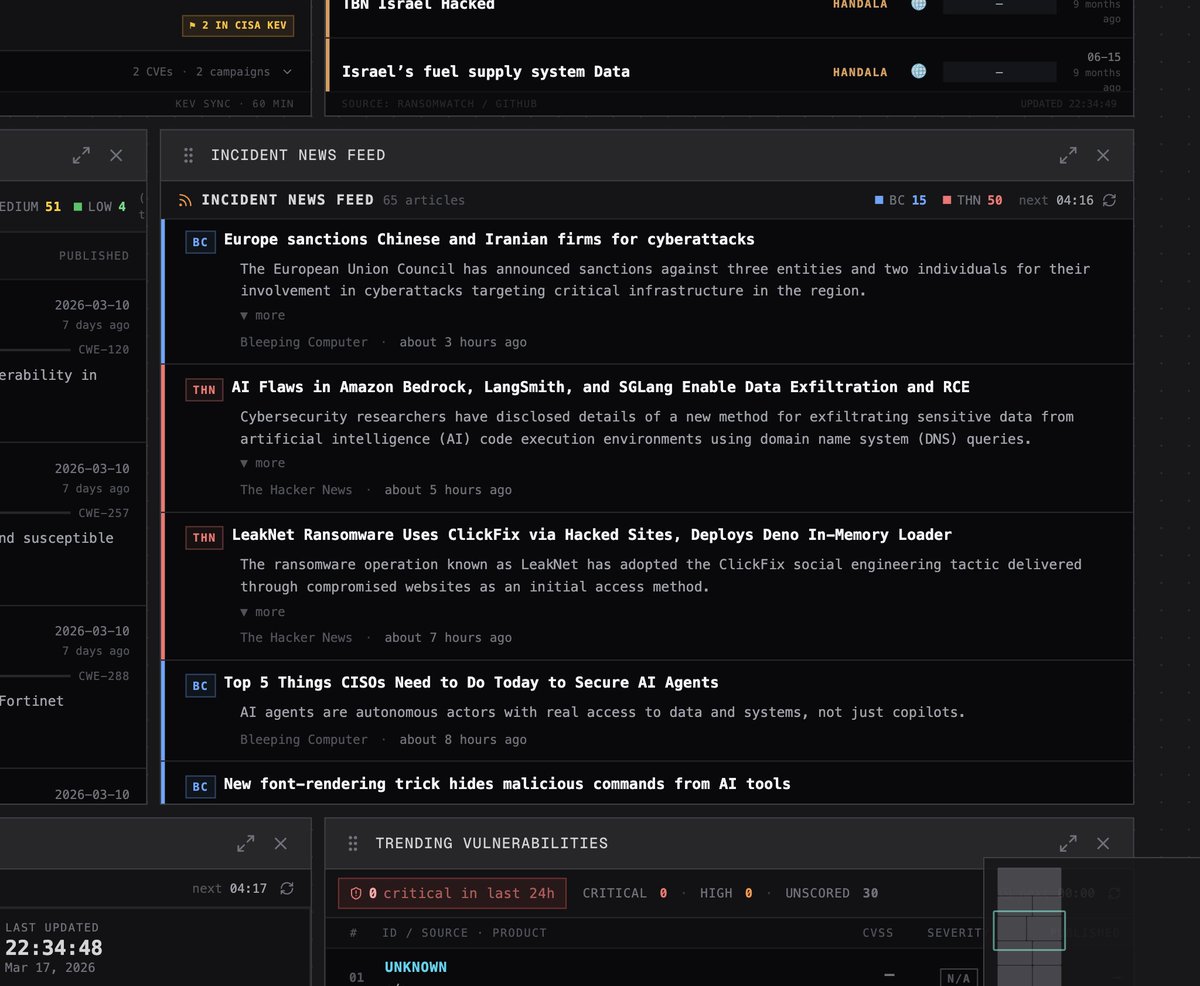Click The Hacker News source under the Amazon Bedrock article
The width and height of the screenshot is (1200, 986).
296,490
